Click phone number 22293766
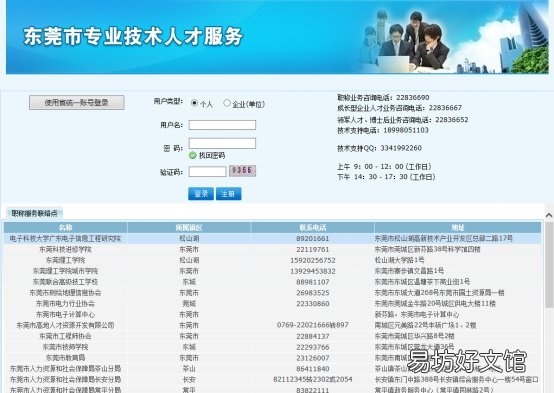This screenshot has height=393, width=554. (x=313, y=347)
